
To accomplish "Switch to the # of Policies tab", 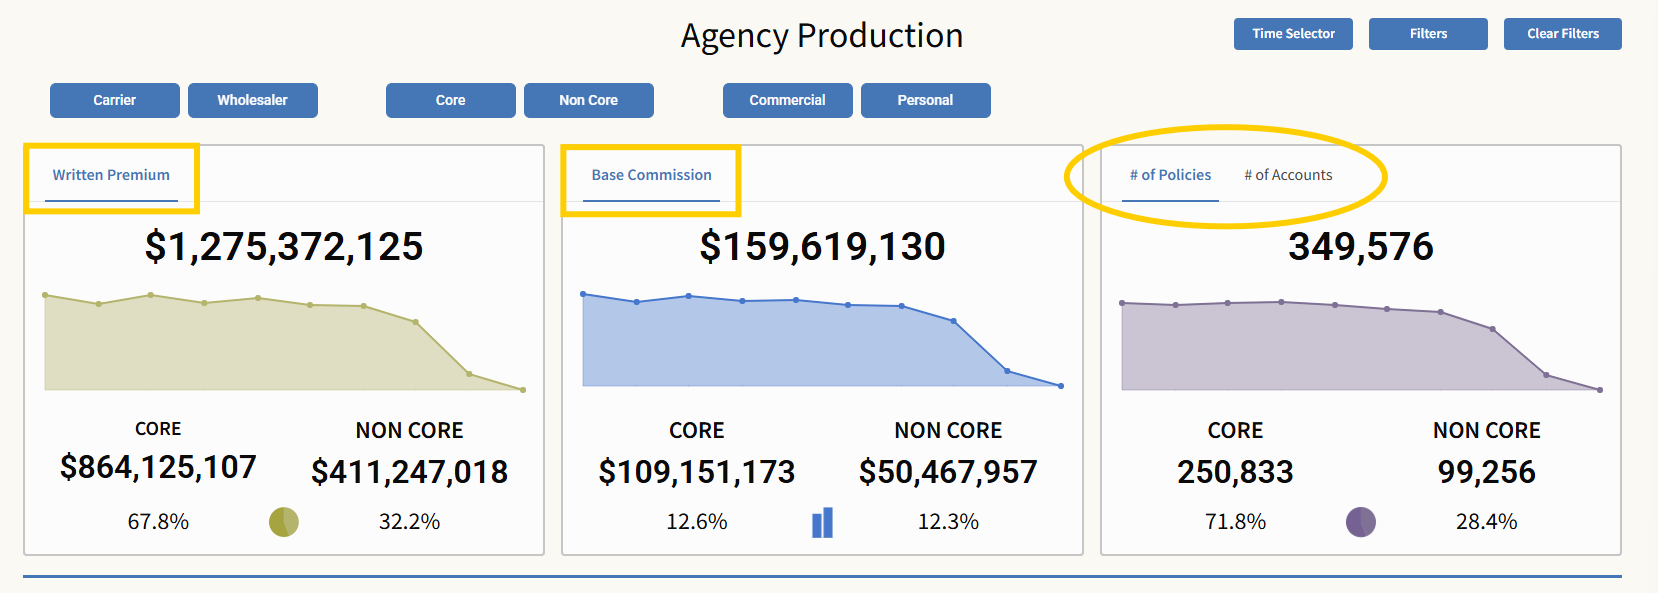I will 1170,175.
